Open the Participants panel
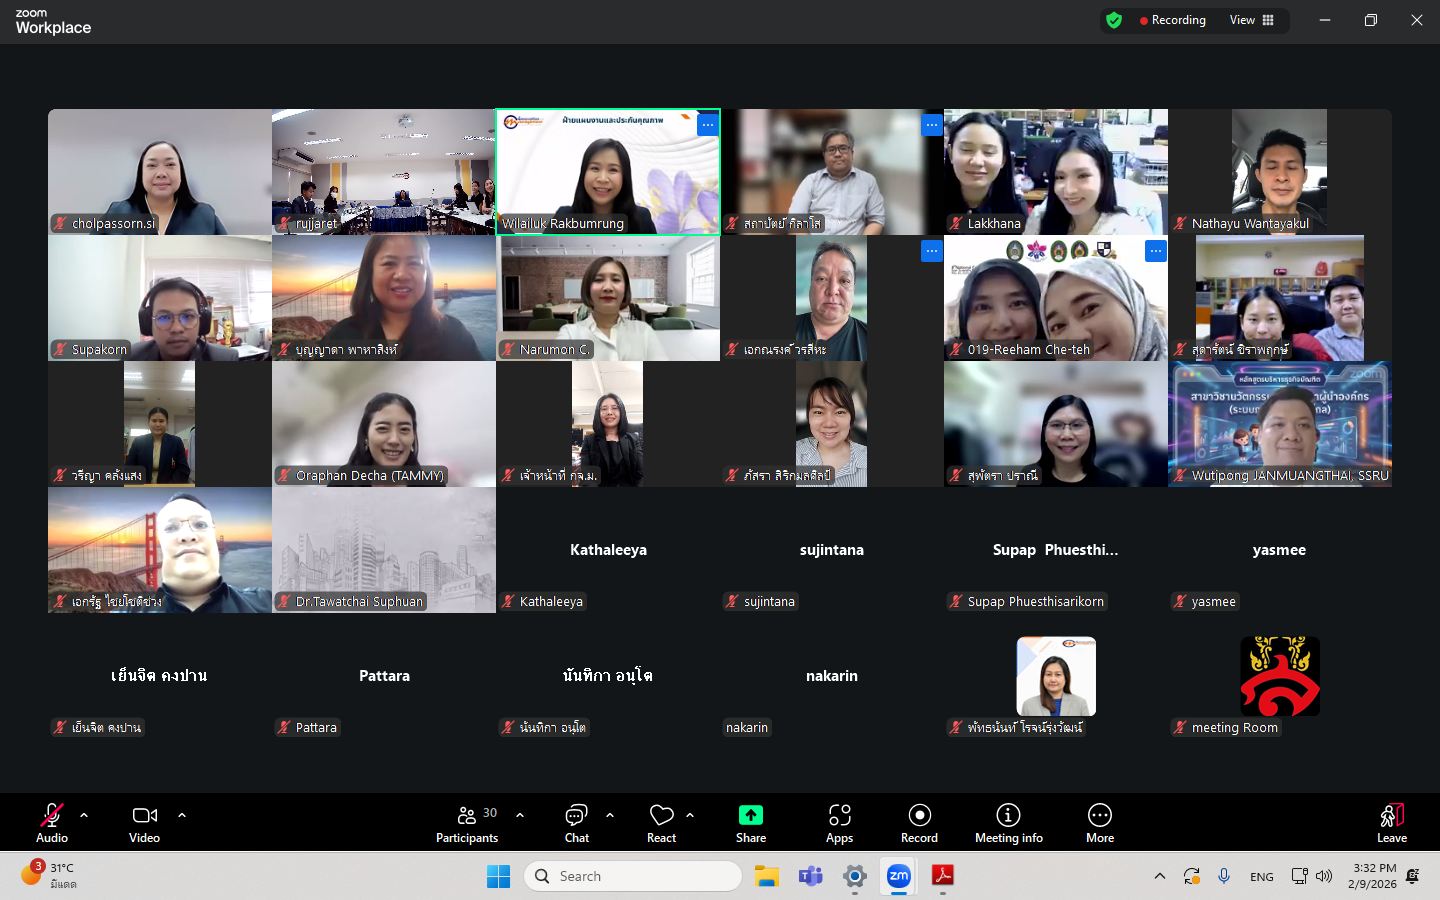The width and height of the screenshot is (1440, 900). pos(467,824)
